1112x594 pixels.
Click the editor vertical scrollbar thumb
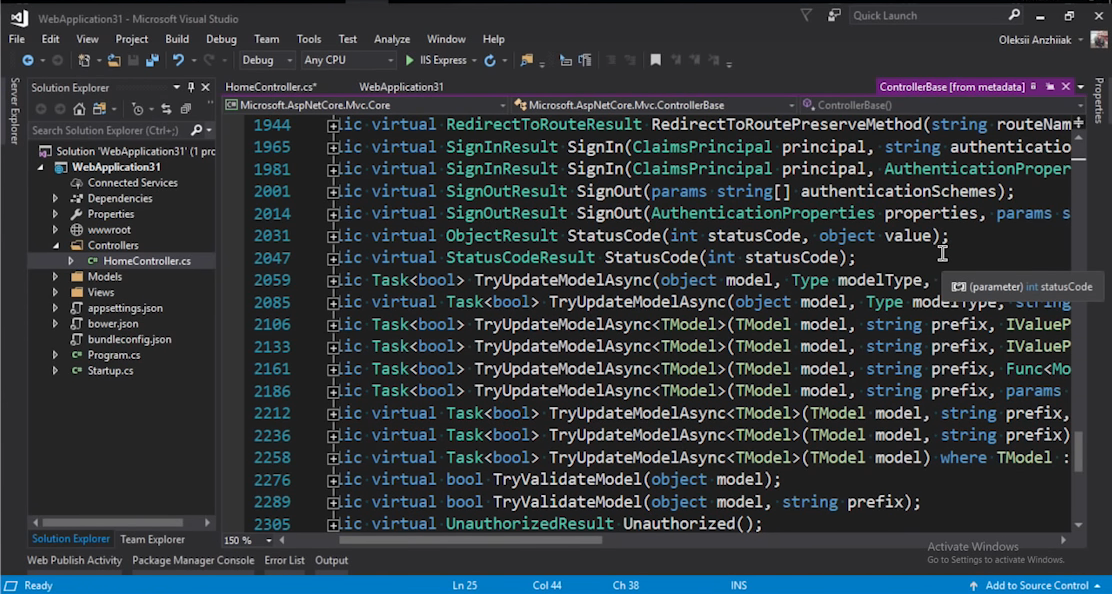(x=1079, y=452)
